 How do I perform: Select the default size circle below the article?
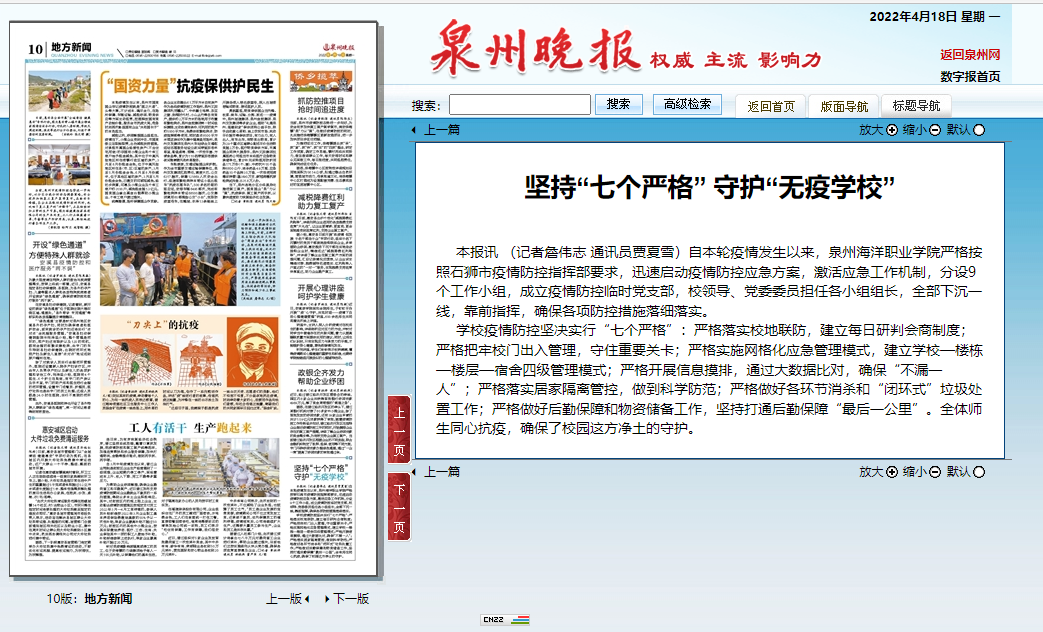point(979,472)
